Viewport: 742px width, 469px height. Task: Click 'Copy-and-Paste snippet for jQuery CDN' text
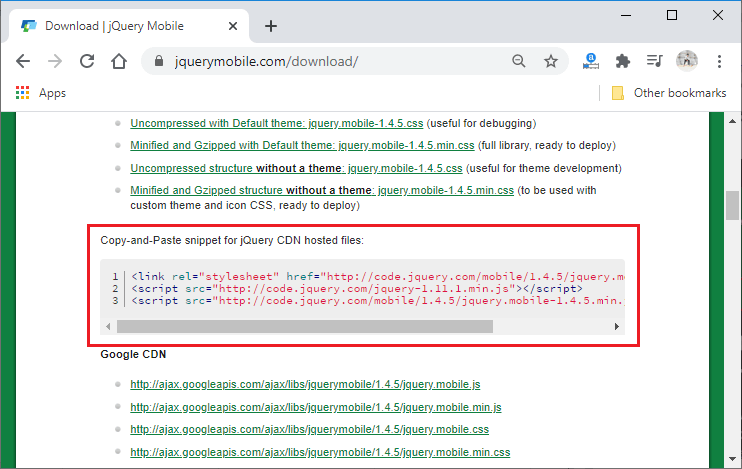click(232, 240)
